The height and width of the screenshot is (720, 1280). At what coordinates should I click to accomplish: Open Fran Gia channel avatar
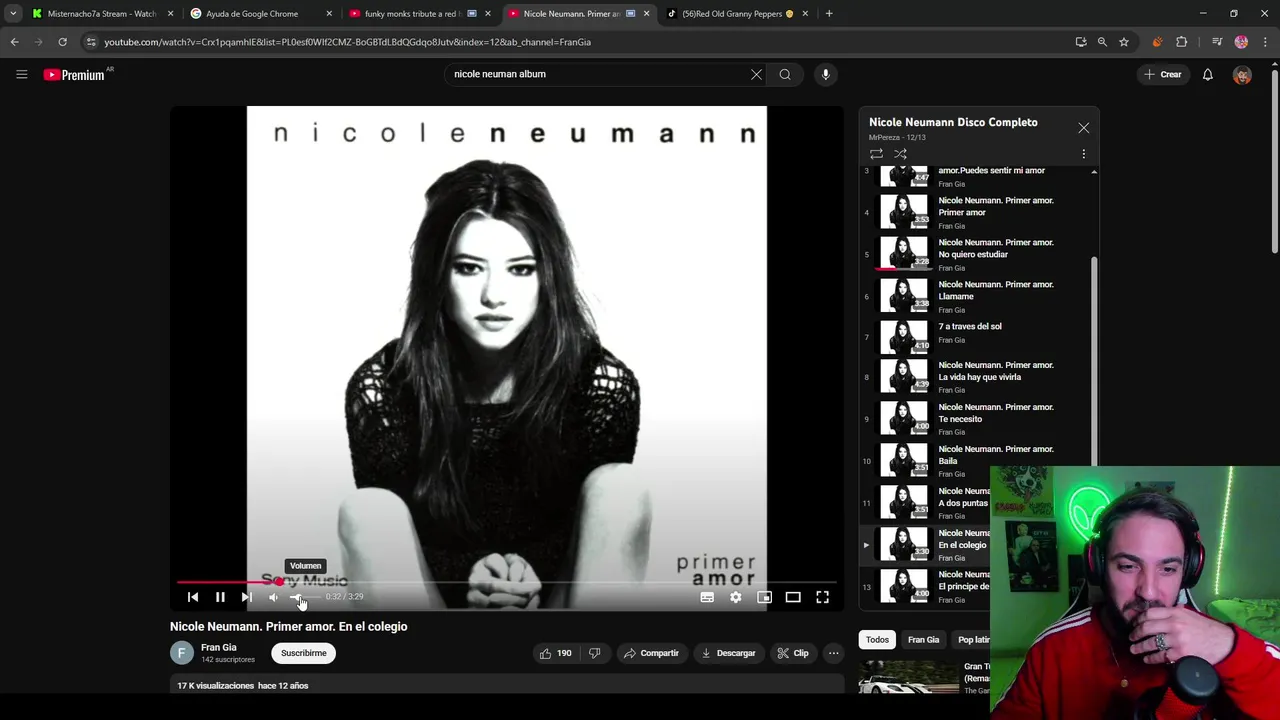pyautogui.click(x=182, y=653)
